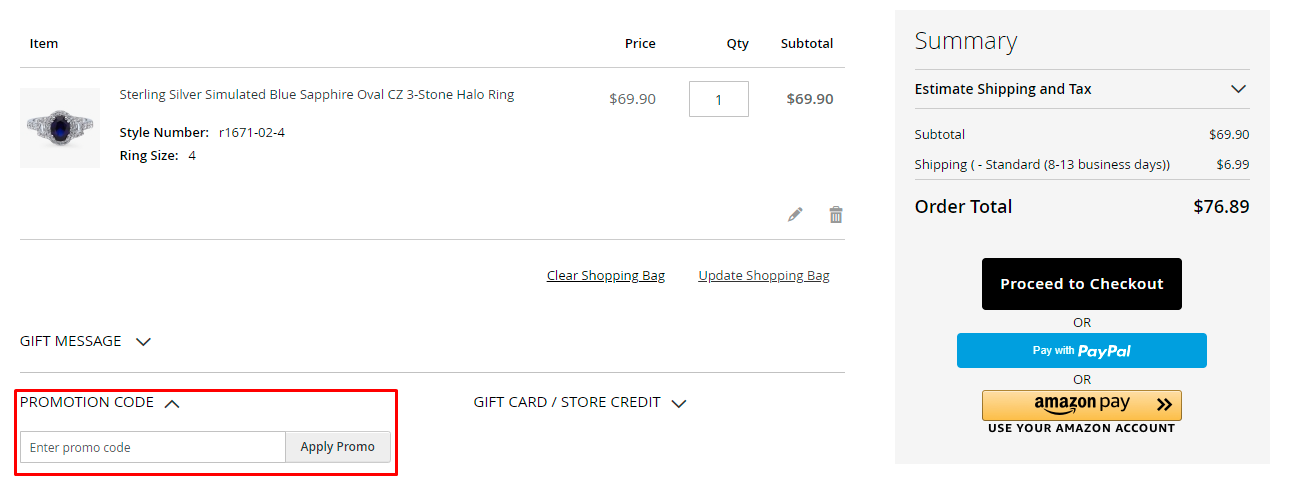
Task: Open the Sterling Silver Simulated Blue Sapphire link
Action: coord(316,95)
